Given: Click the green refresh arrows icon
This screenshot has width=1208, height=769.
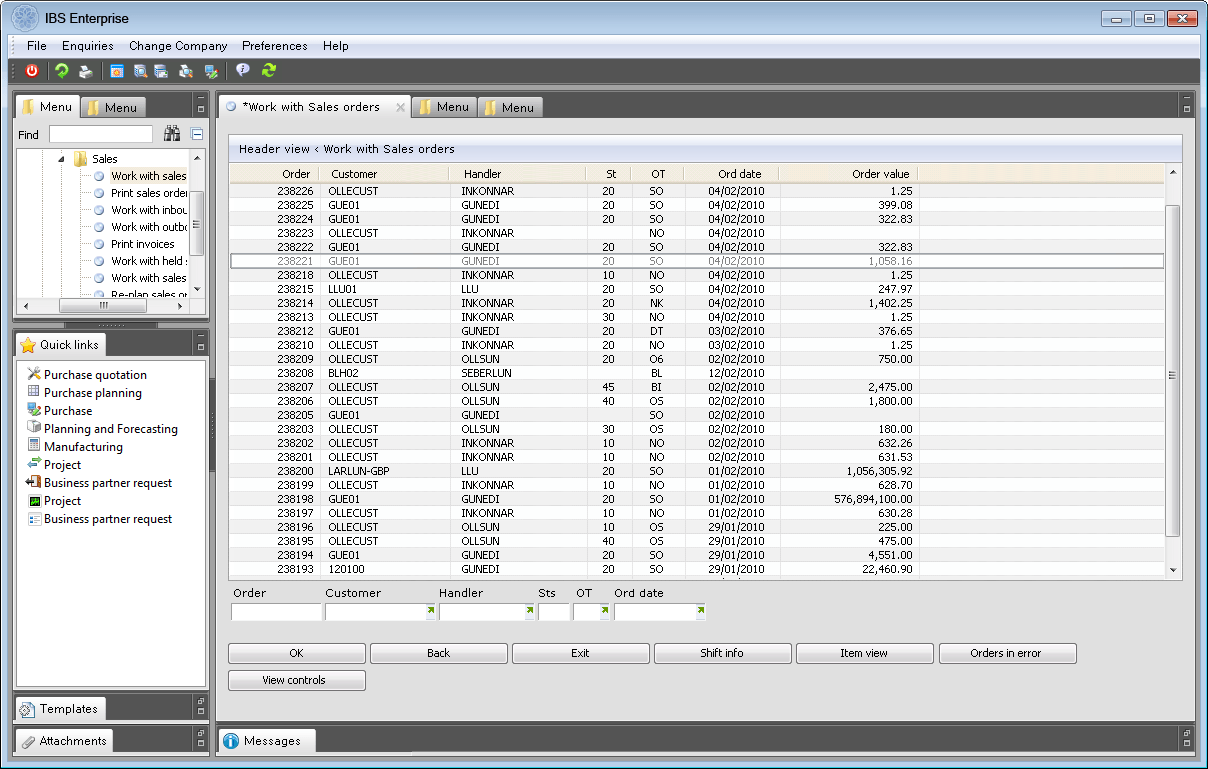Looking at the screenshot, I should click(269, 71).
